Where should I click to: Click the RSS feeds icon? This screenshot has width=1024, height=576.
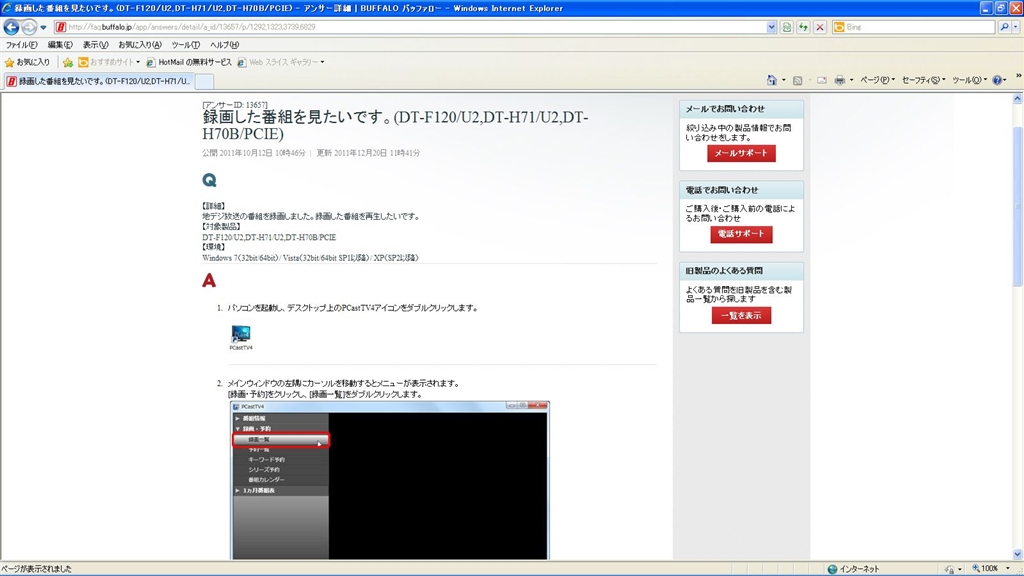click(x=797, y=80)
